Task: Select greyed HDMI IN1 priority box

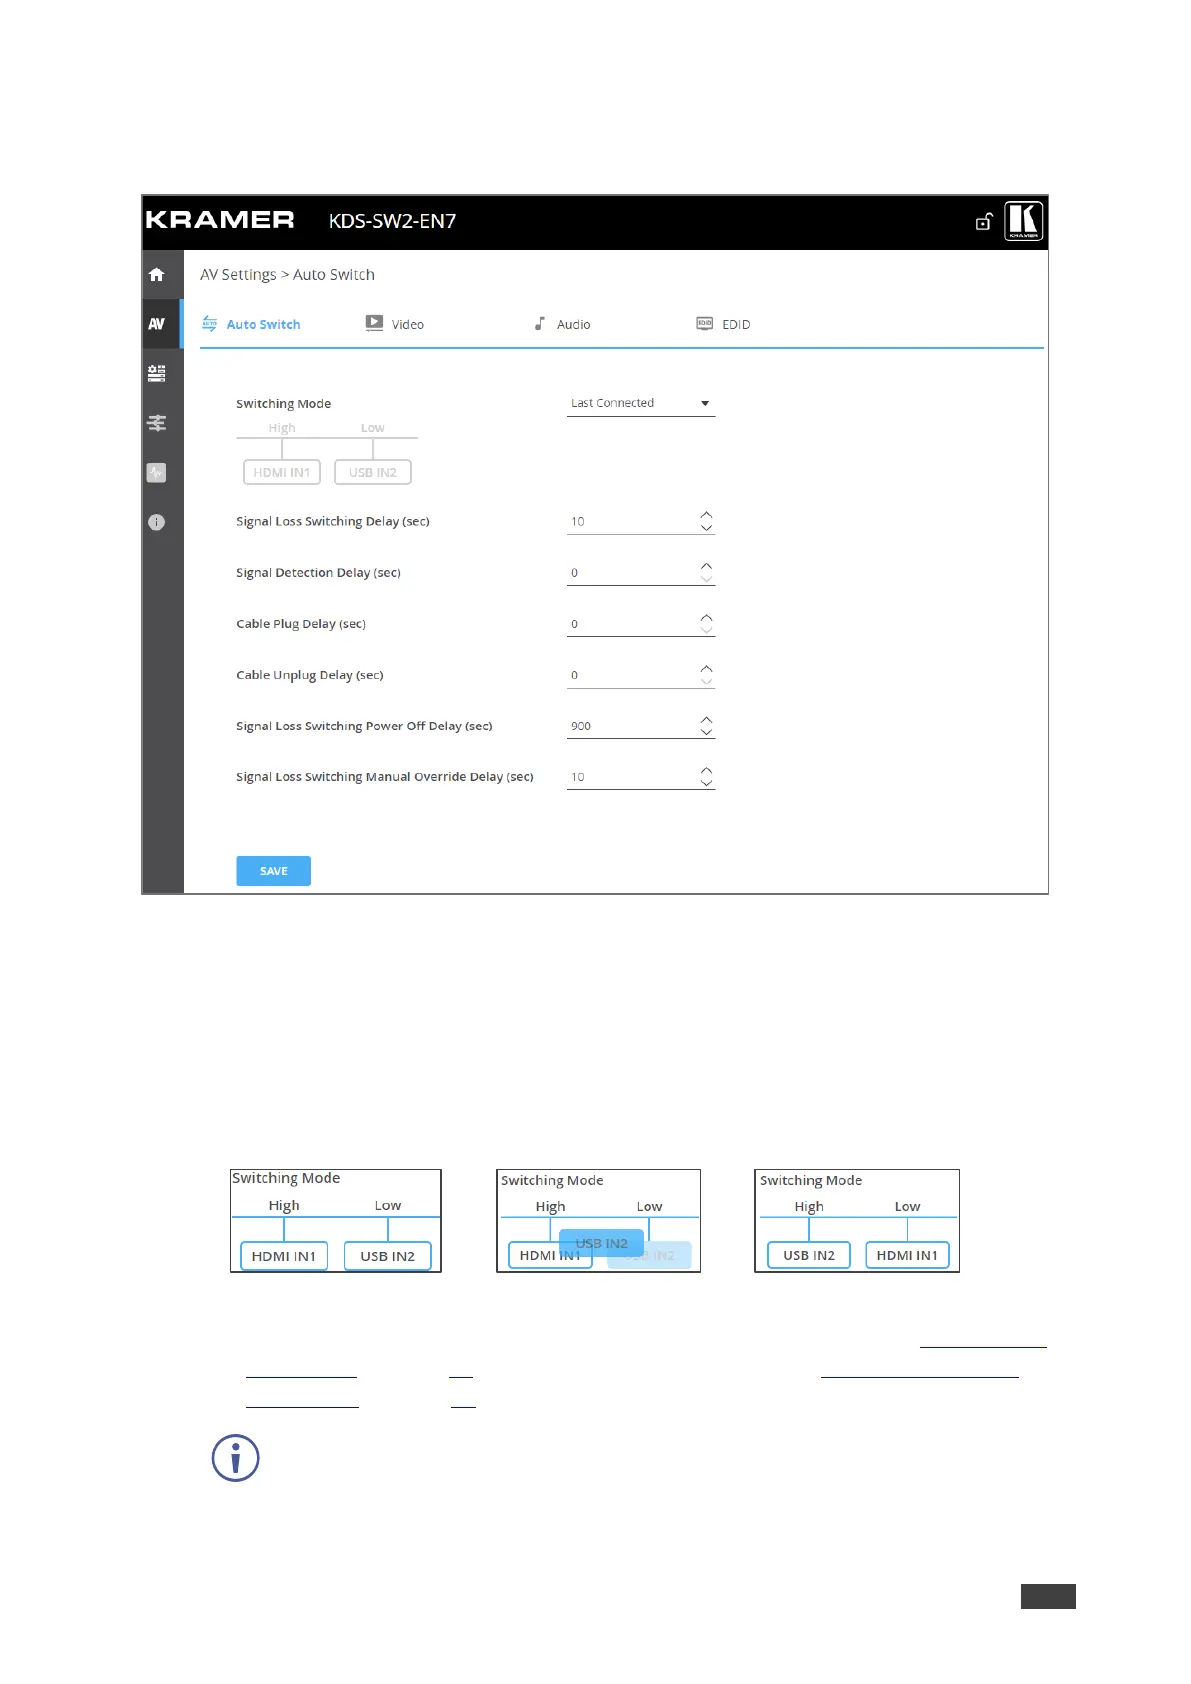Action: coord(282,472)
